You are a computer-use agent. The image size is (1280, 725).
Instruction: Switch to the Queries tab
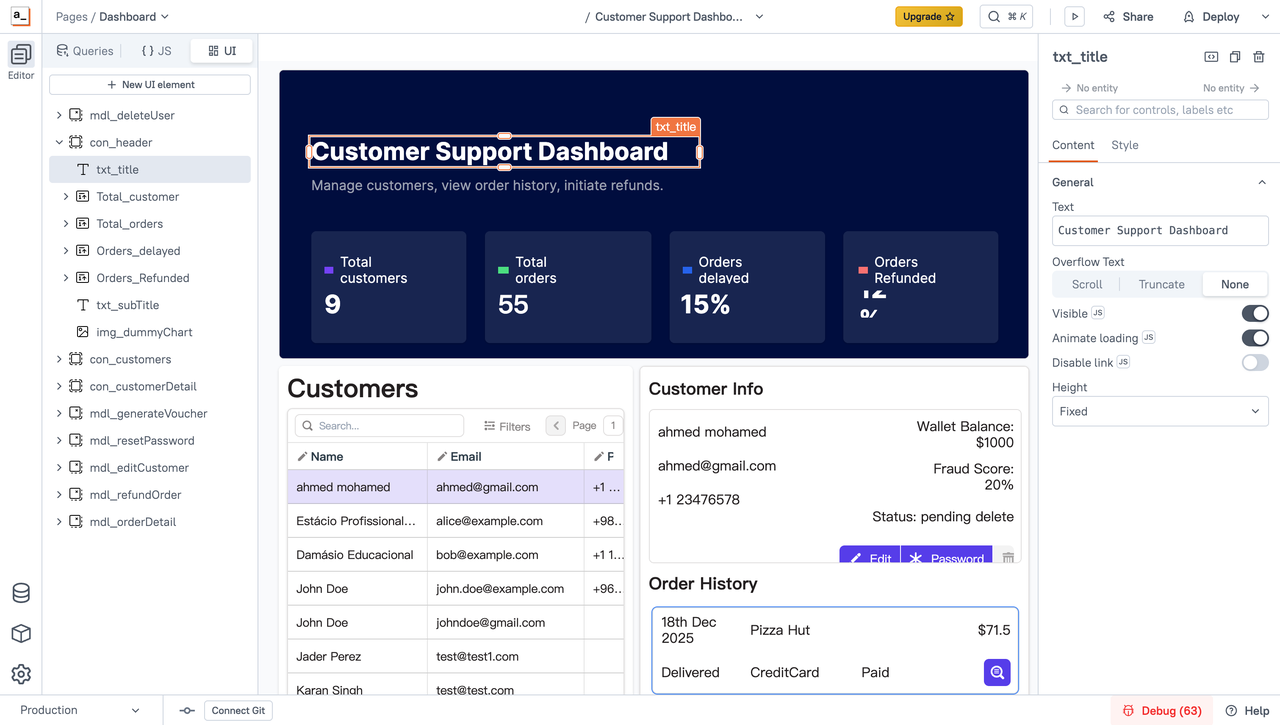85,51
